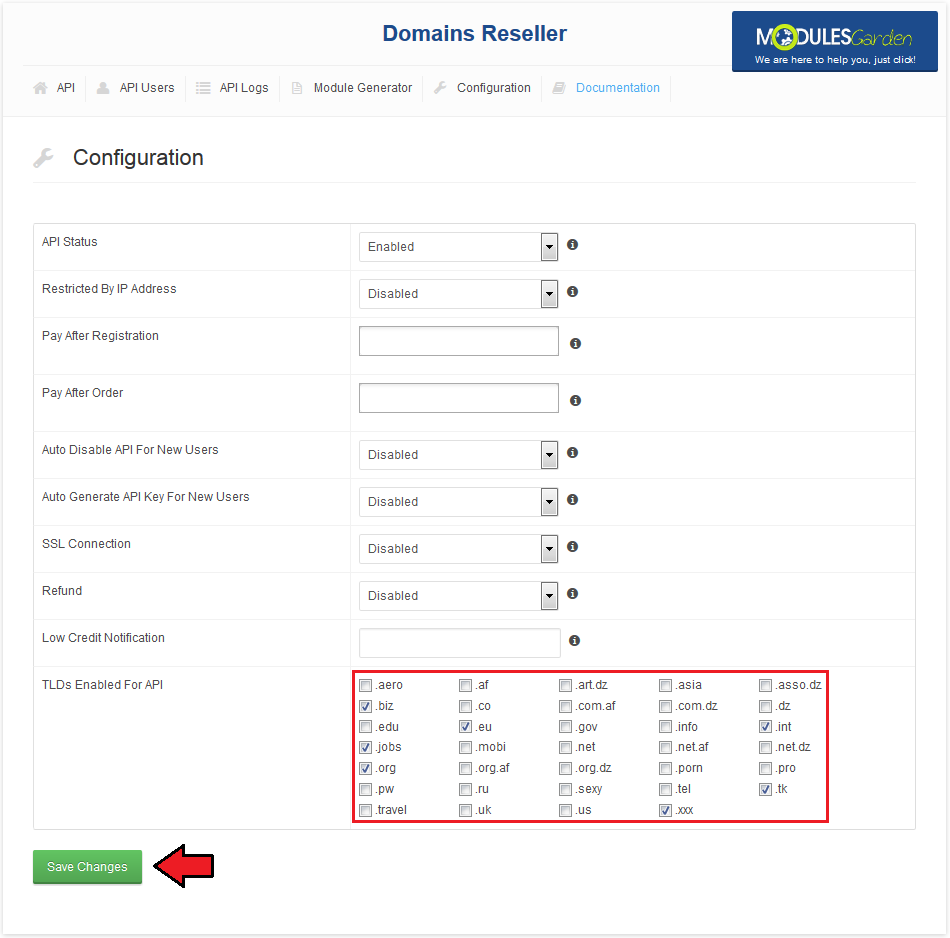Image resolution: width=950 pixels, height=938 pixels.
Task: Enable the .aero TLD checkbox
Action: tap(365, 685)
